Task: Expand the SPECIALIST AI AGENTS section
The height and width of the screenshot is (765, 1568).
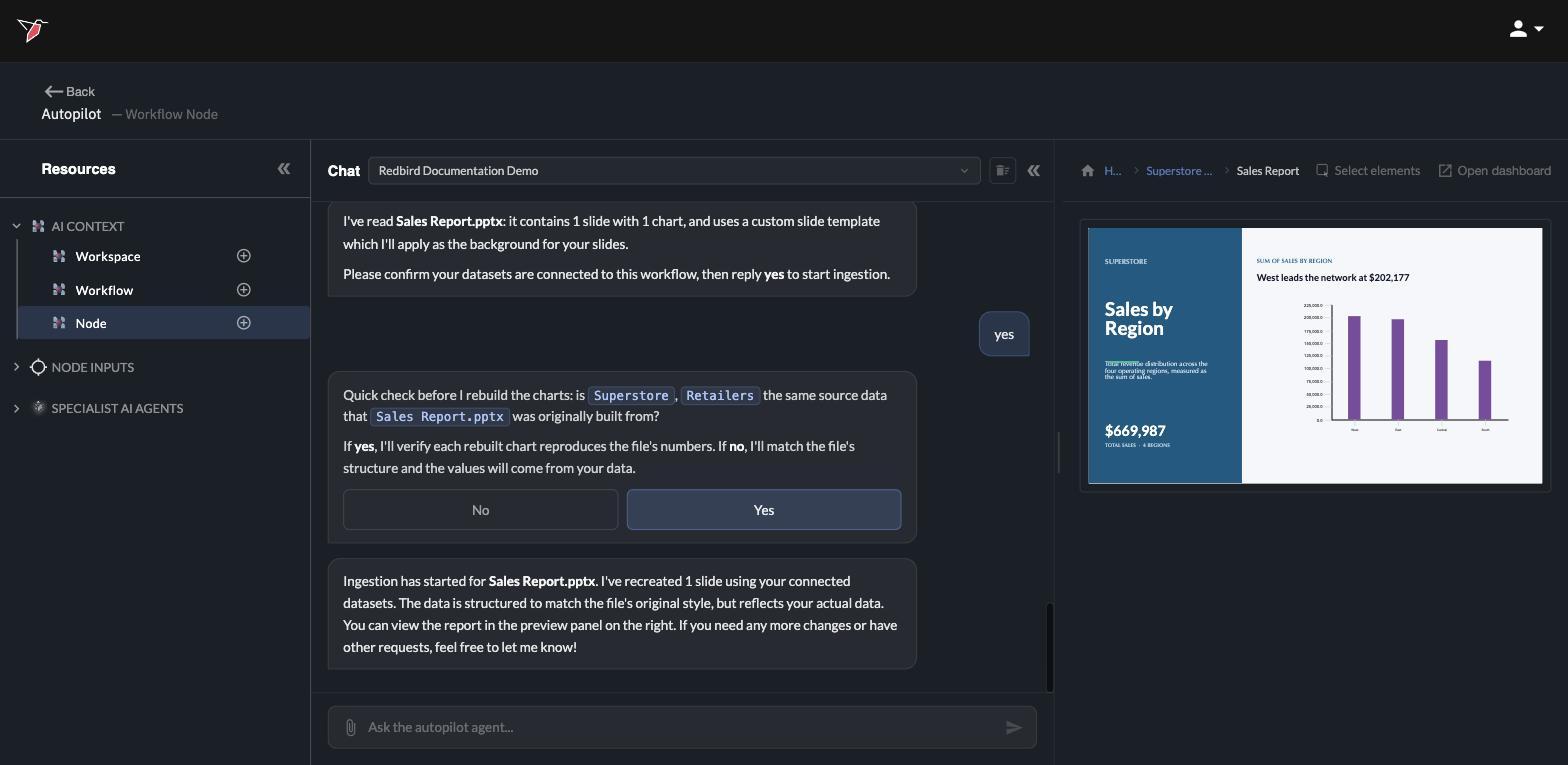Action: point(16,408)
